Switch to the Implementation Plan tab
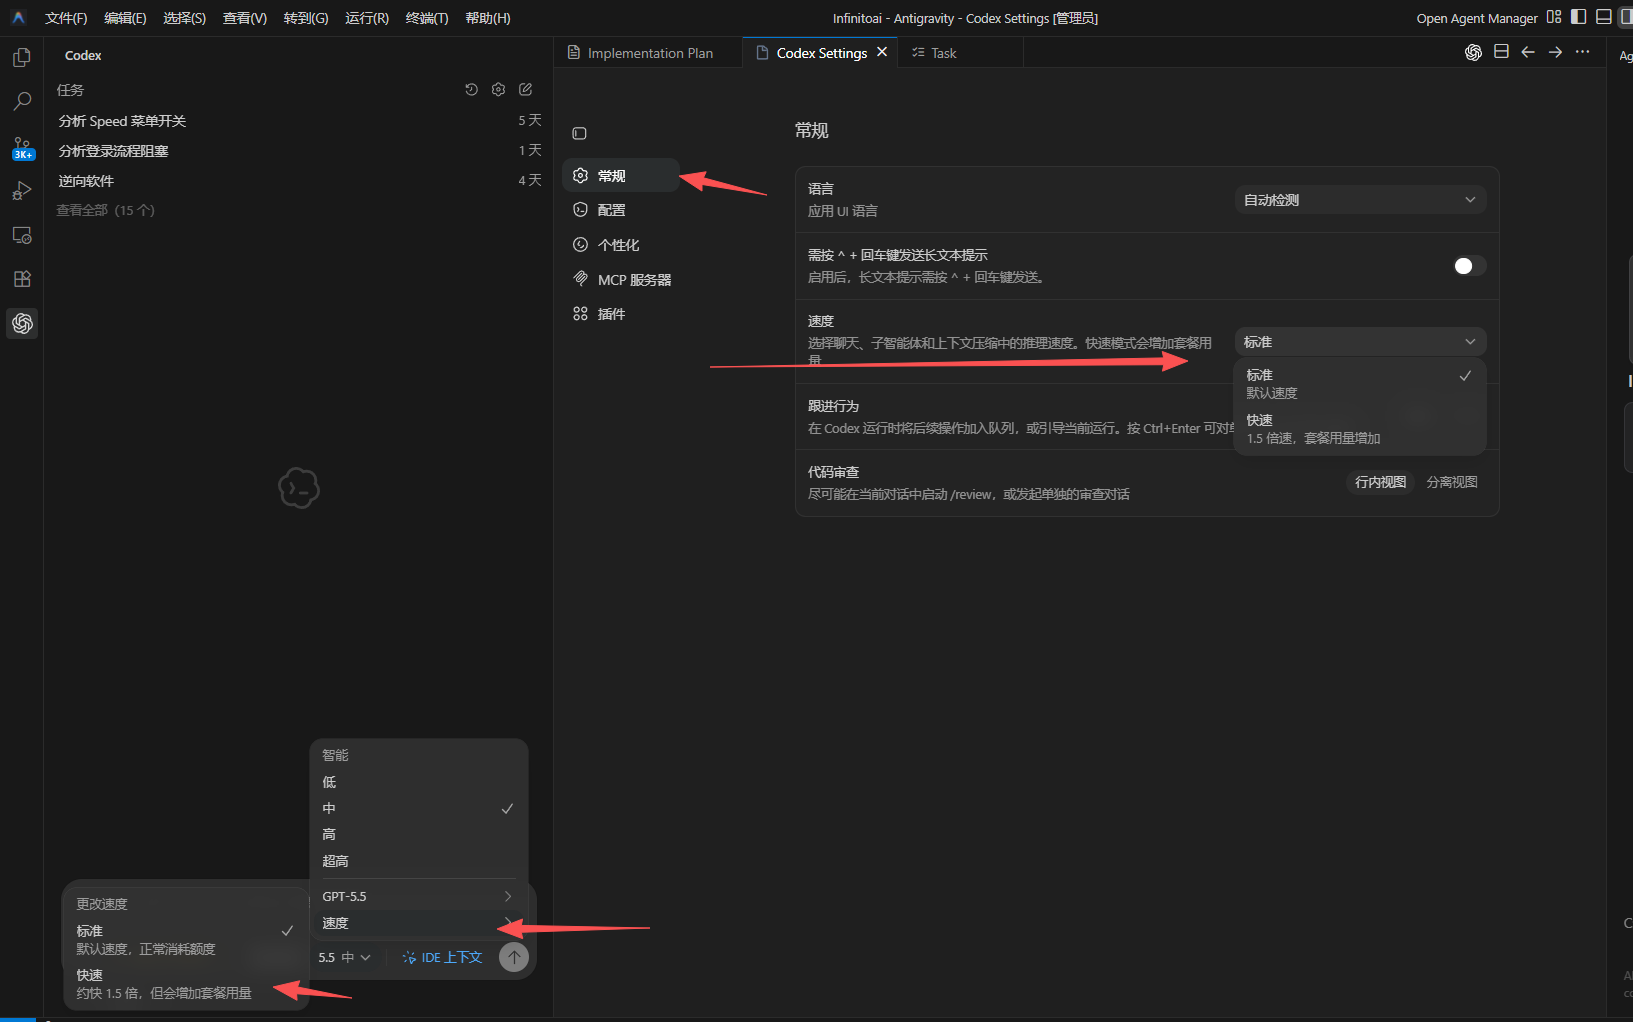Image resolution: width=1633 pixels, height=1022 pixels. pos(648,53)
